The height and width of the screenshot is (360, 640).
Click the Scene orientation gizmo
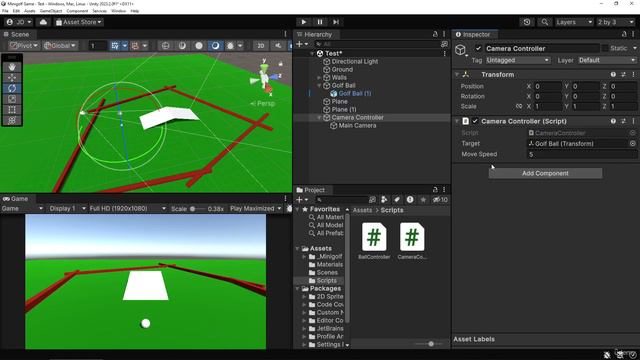(x=265, y=77)
